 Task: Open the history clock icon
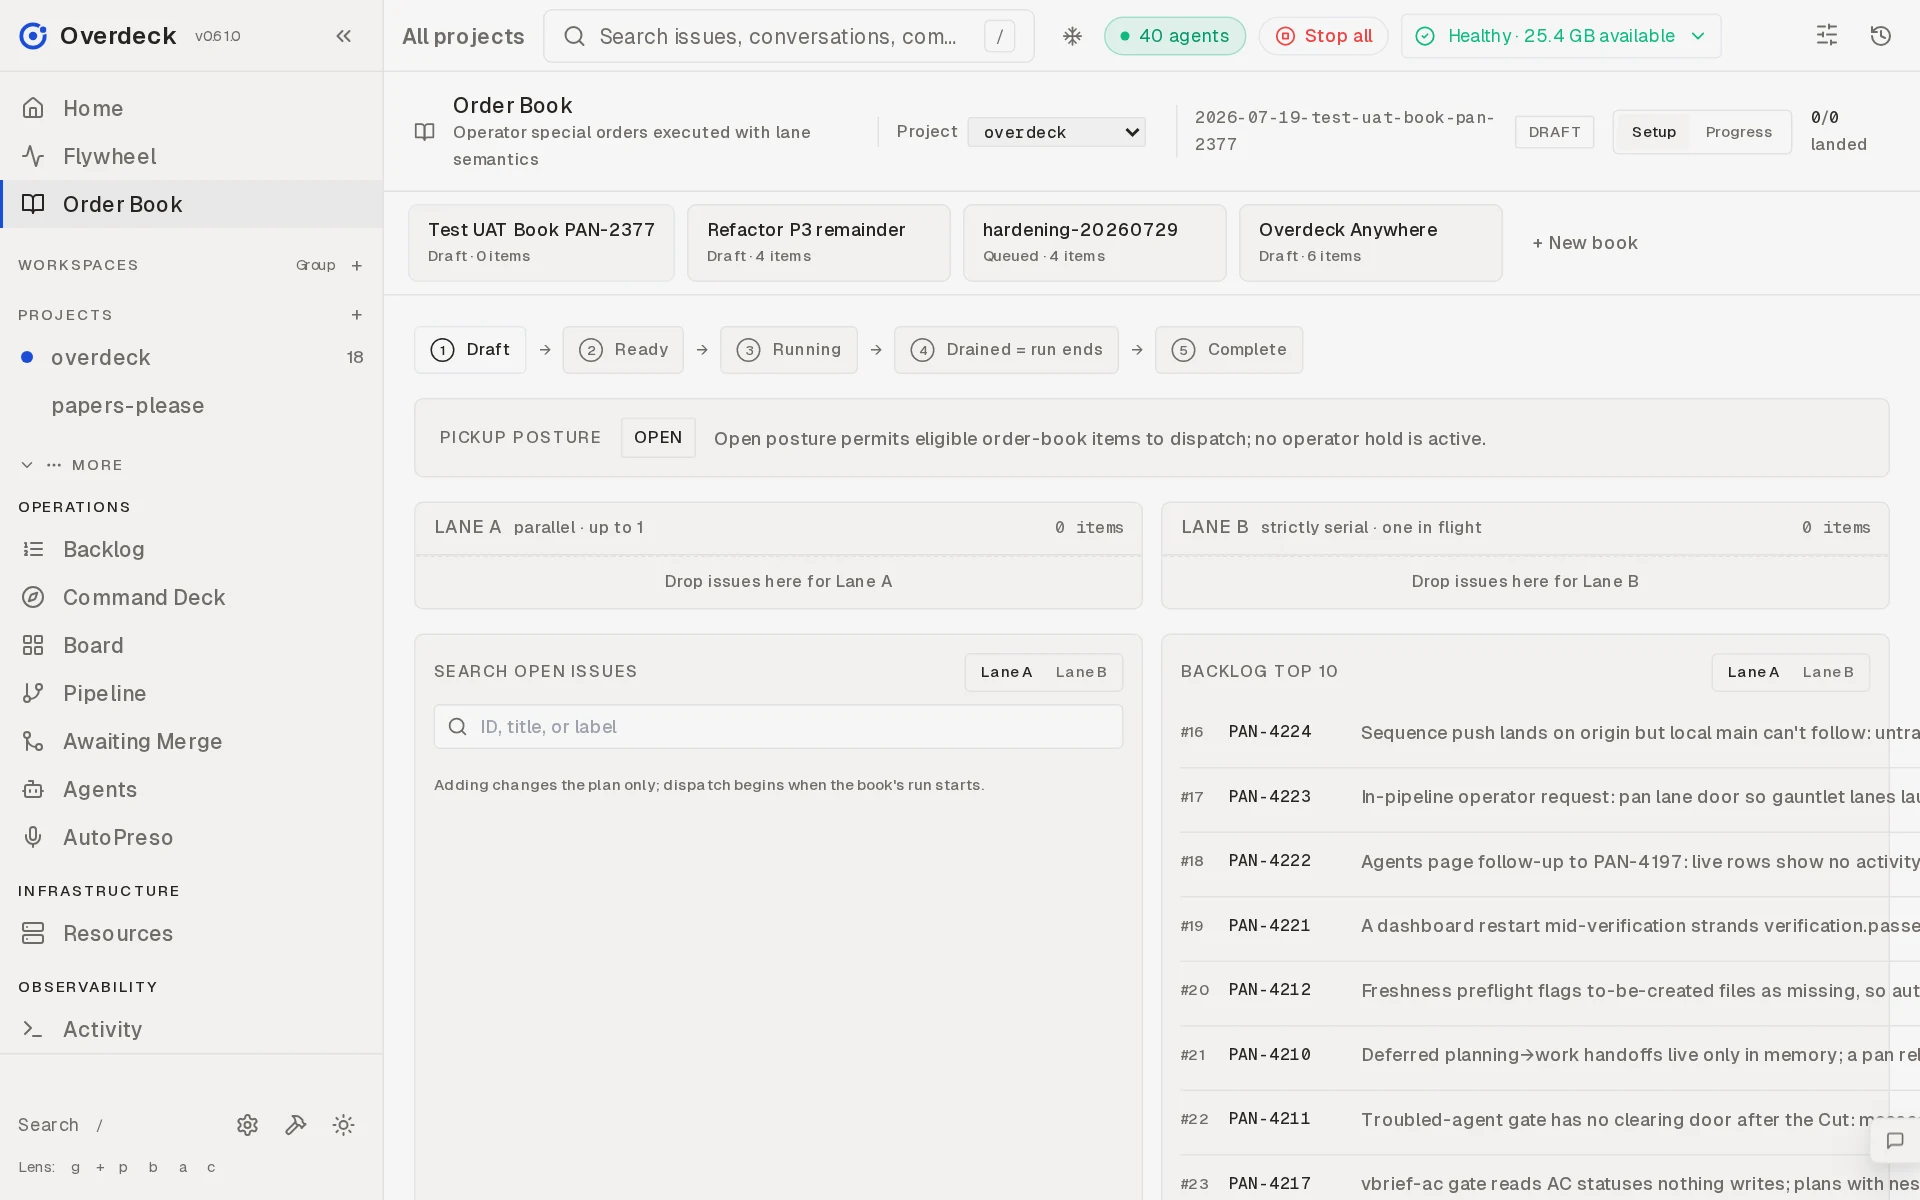tap(1881, 36)
